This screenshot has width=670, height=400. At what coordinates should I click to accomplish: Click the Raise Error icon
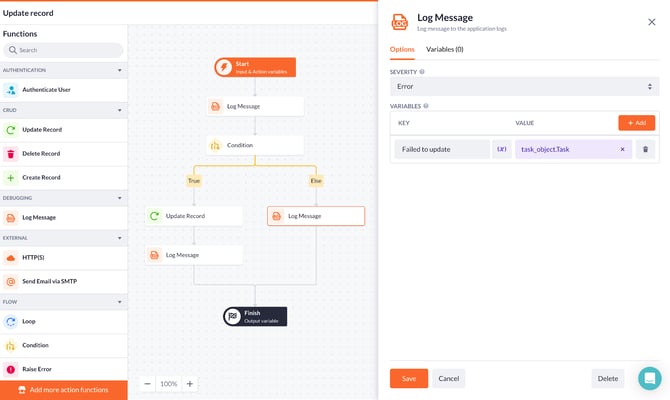11,369
